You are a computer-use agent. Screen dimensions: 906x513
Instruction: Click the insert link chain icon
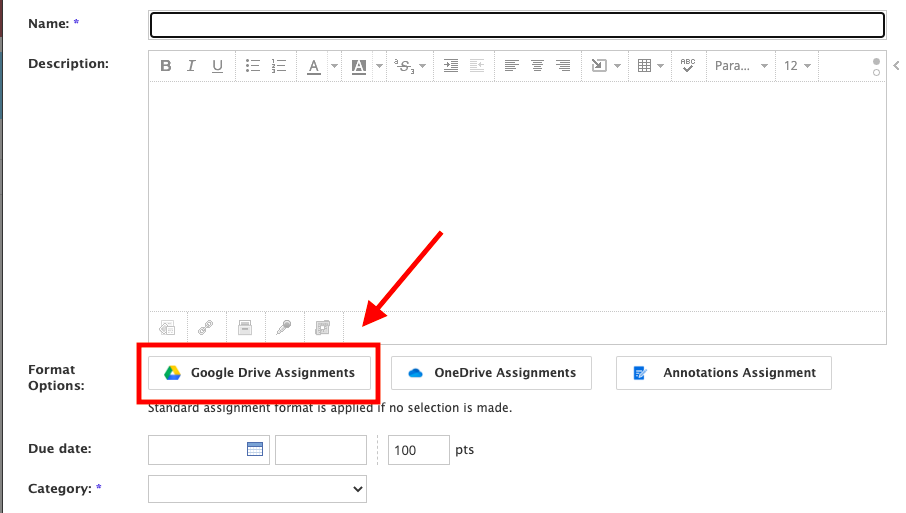click(206, 328)
